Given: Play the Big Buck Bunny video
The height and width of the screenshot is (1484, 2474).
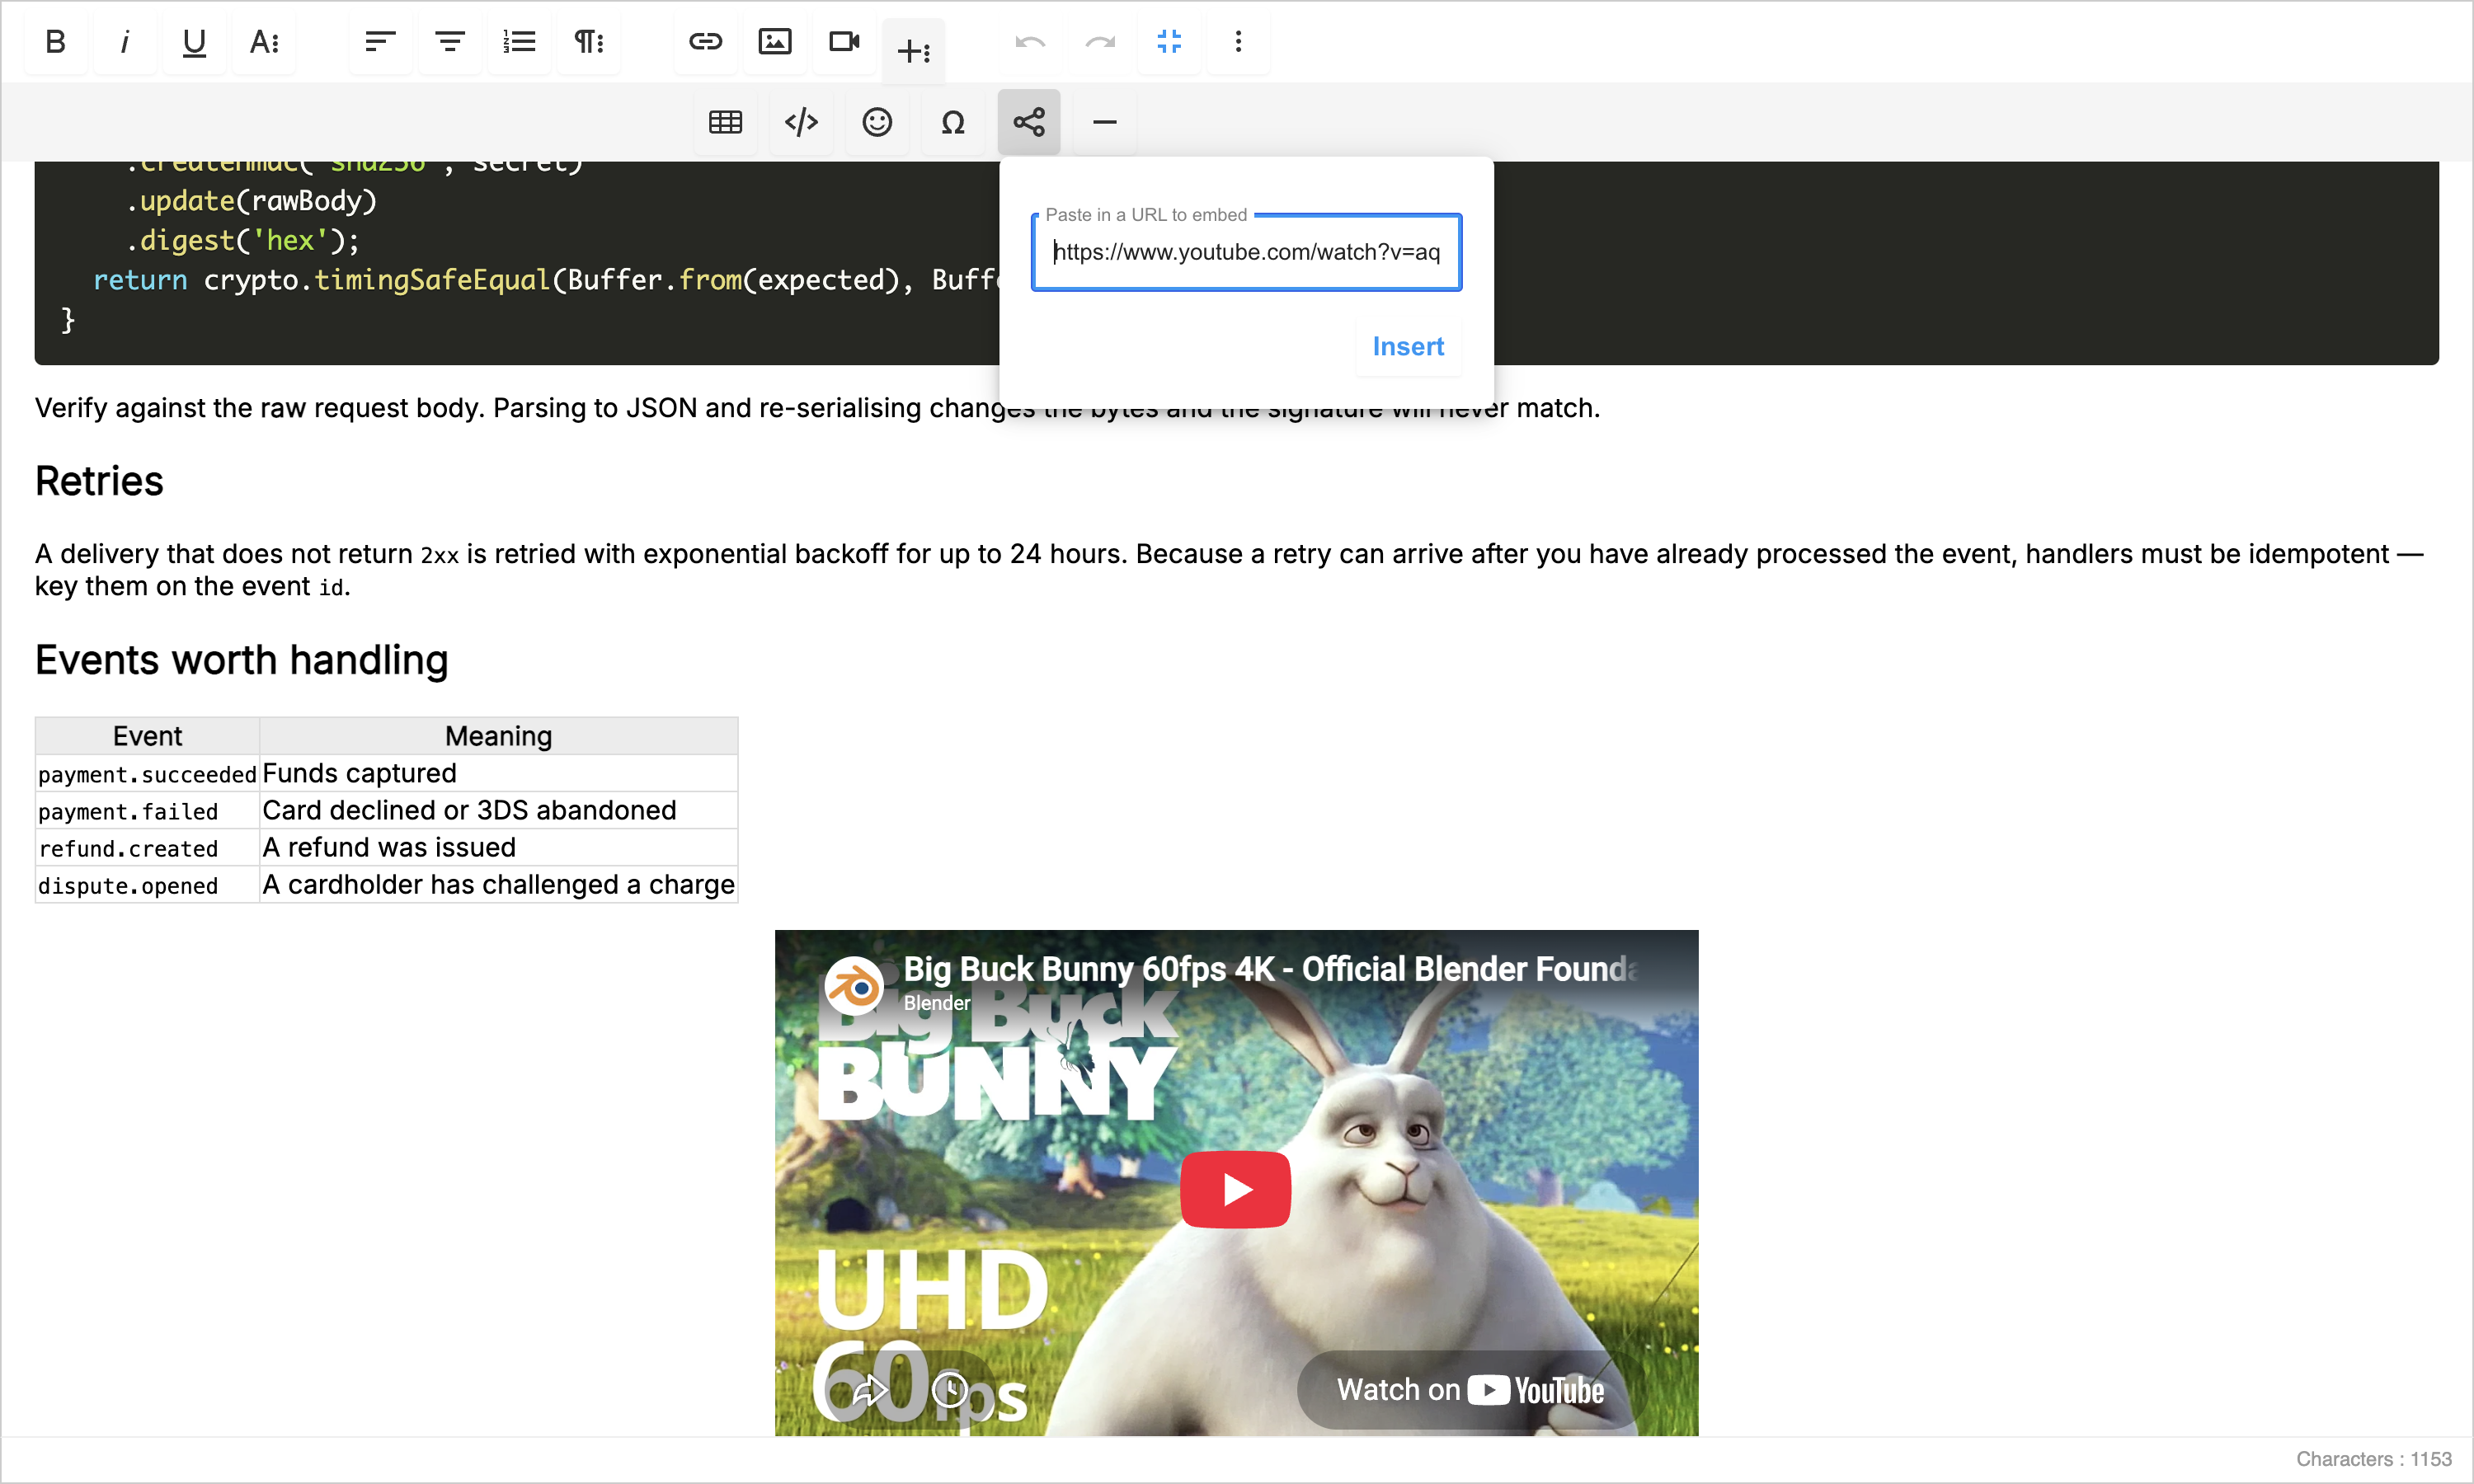Looking at the screenshot, I should pos(1236,1190).
